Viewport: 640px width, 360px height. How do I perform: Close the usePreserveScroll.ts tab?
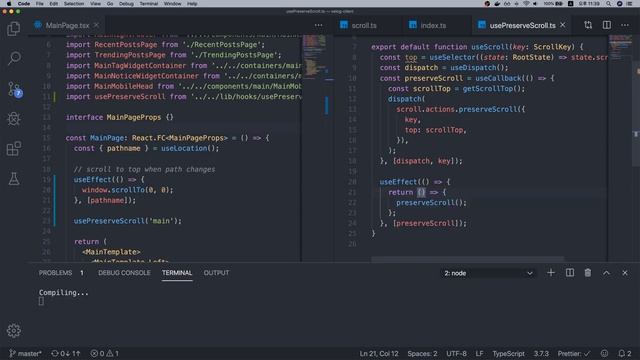pyautogui.click(x=563, y=25)
